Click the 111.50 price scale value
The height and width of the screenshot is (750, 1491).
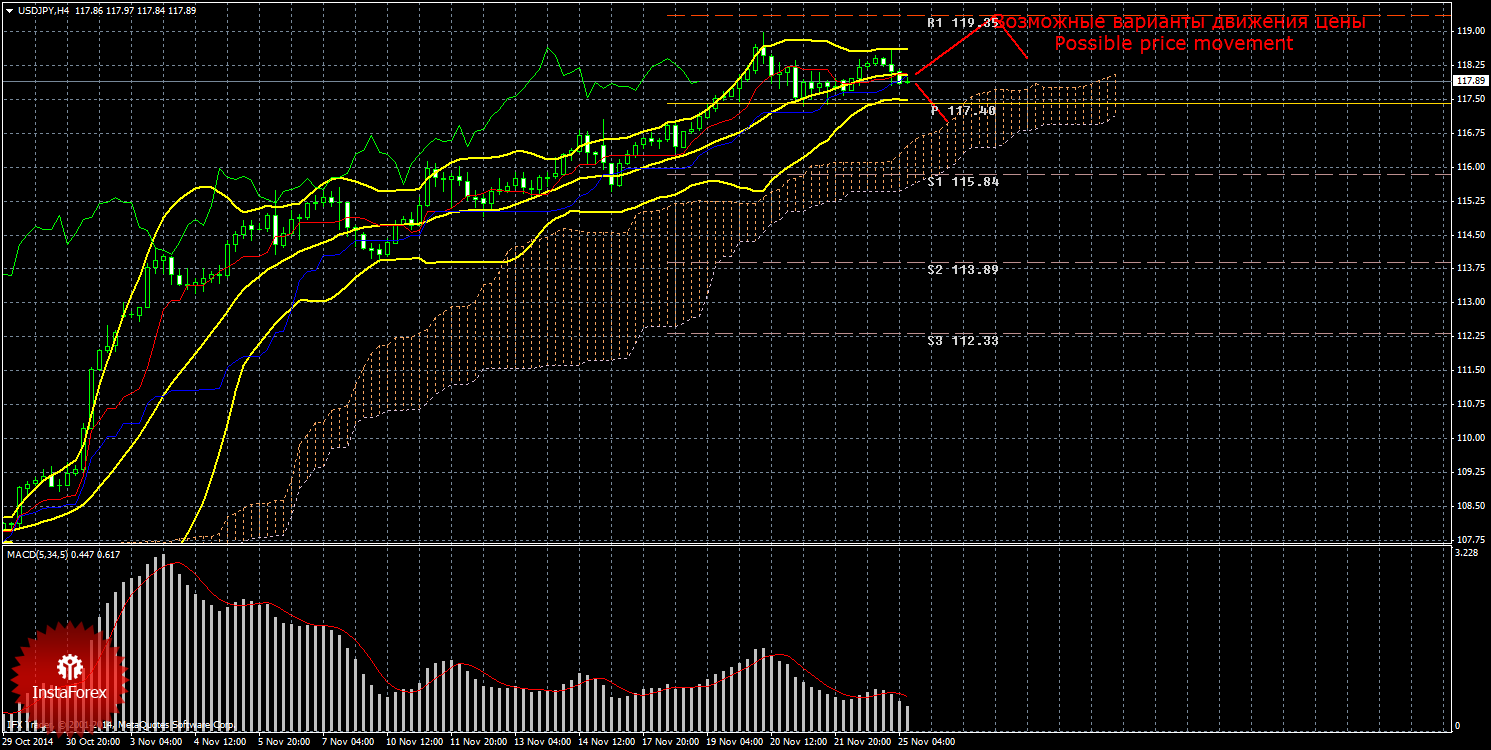click(x=1470, y=370)
